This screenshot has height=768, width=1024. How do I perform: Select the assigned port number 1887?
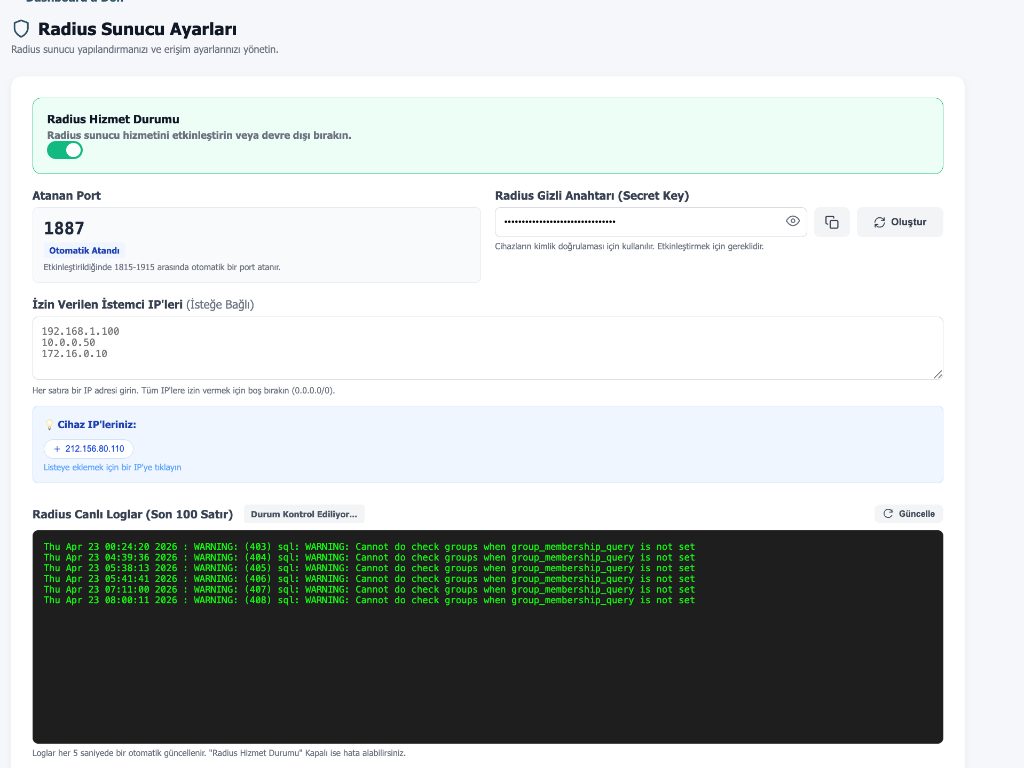pos(64,228)
